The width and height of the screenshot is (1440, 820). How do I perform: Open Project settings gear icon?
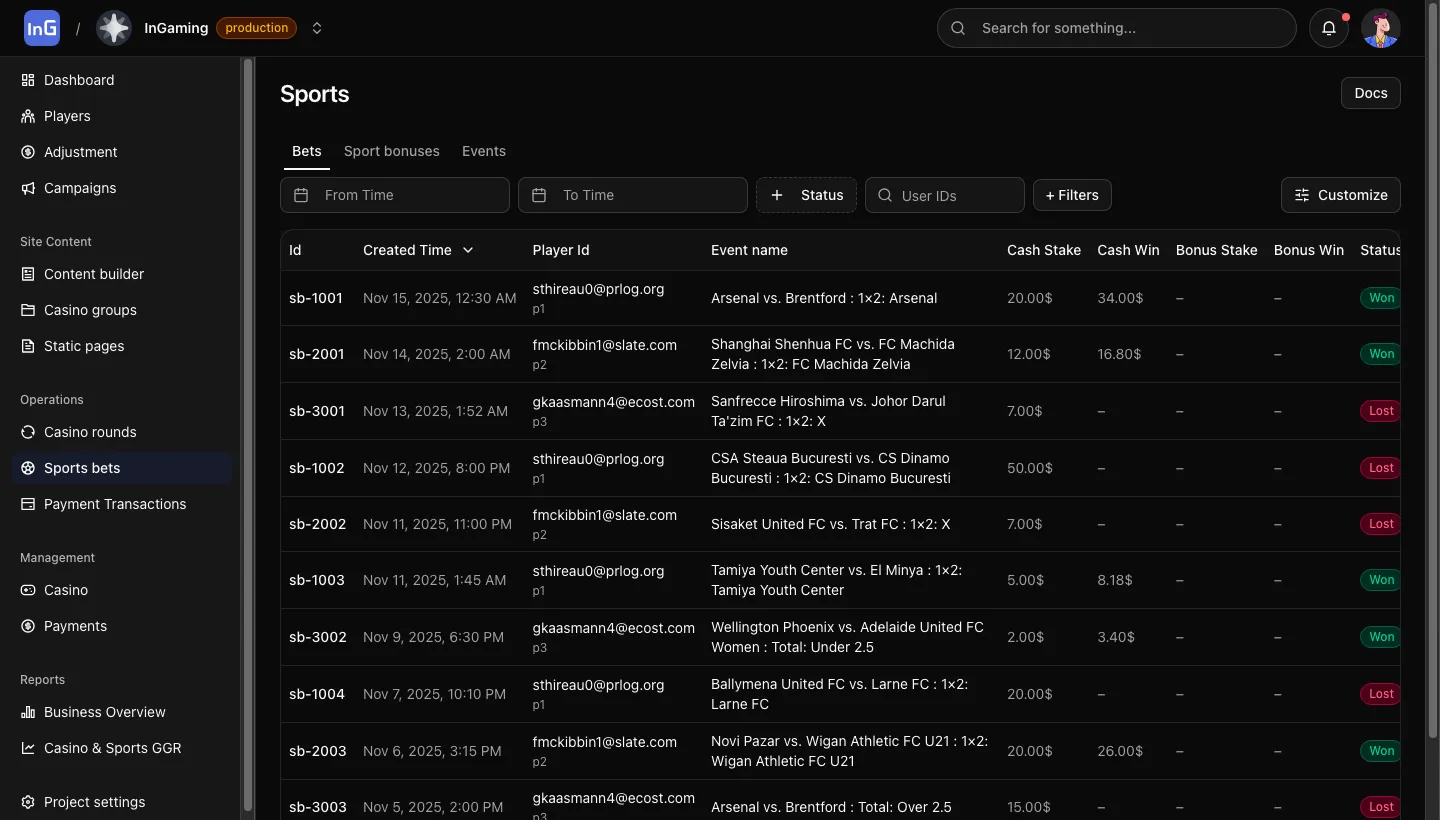click(x=28, y=802)
